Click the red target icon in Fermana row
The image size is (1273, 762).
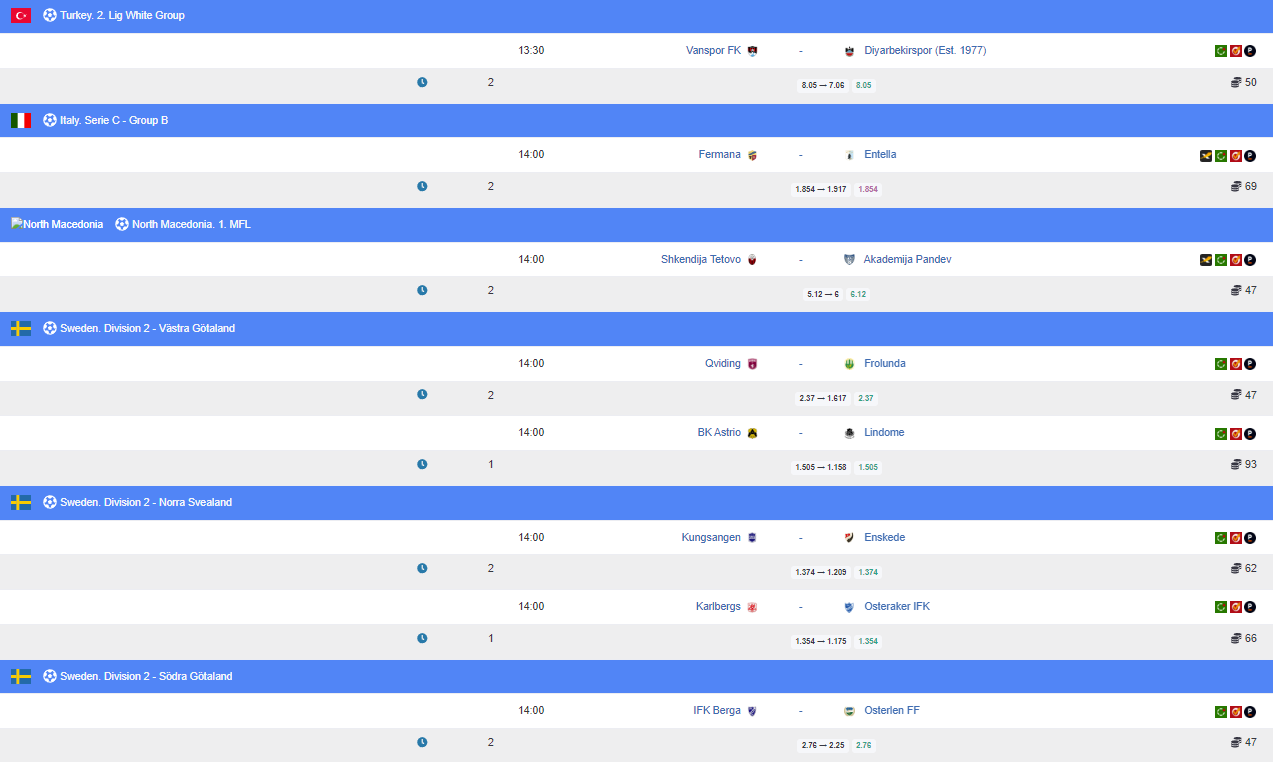pyautogui.click(x=1235, y=156)
